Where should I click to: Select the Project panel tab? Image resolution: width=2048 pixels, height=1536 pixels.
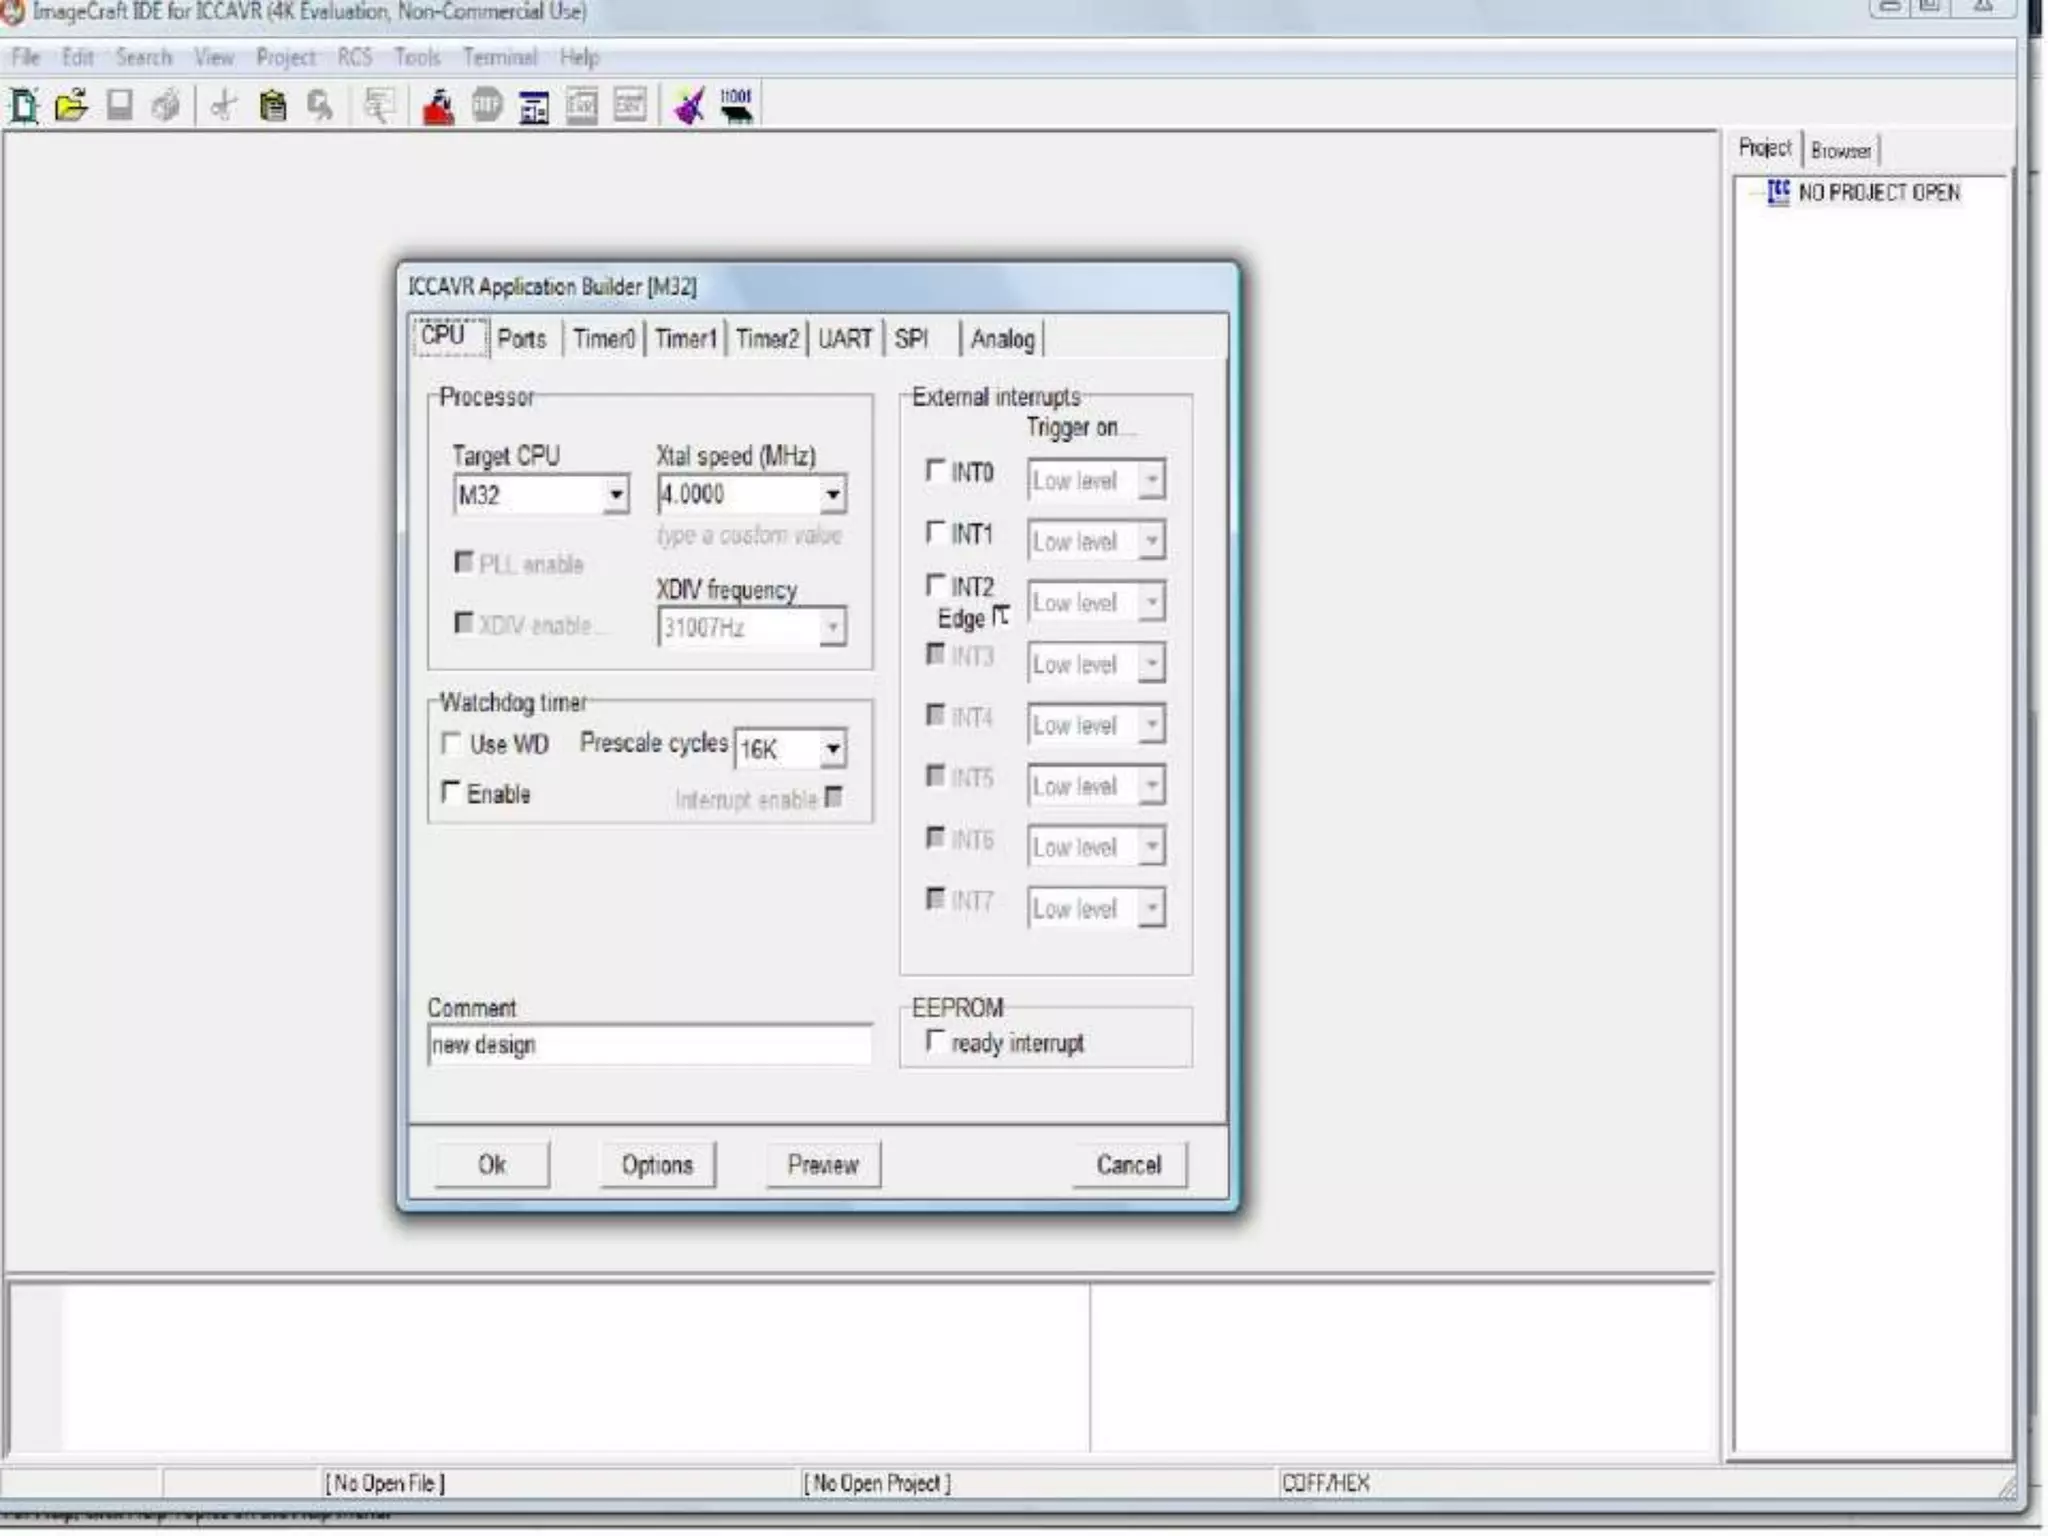point(1765,148)
